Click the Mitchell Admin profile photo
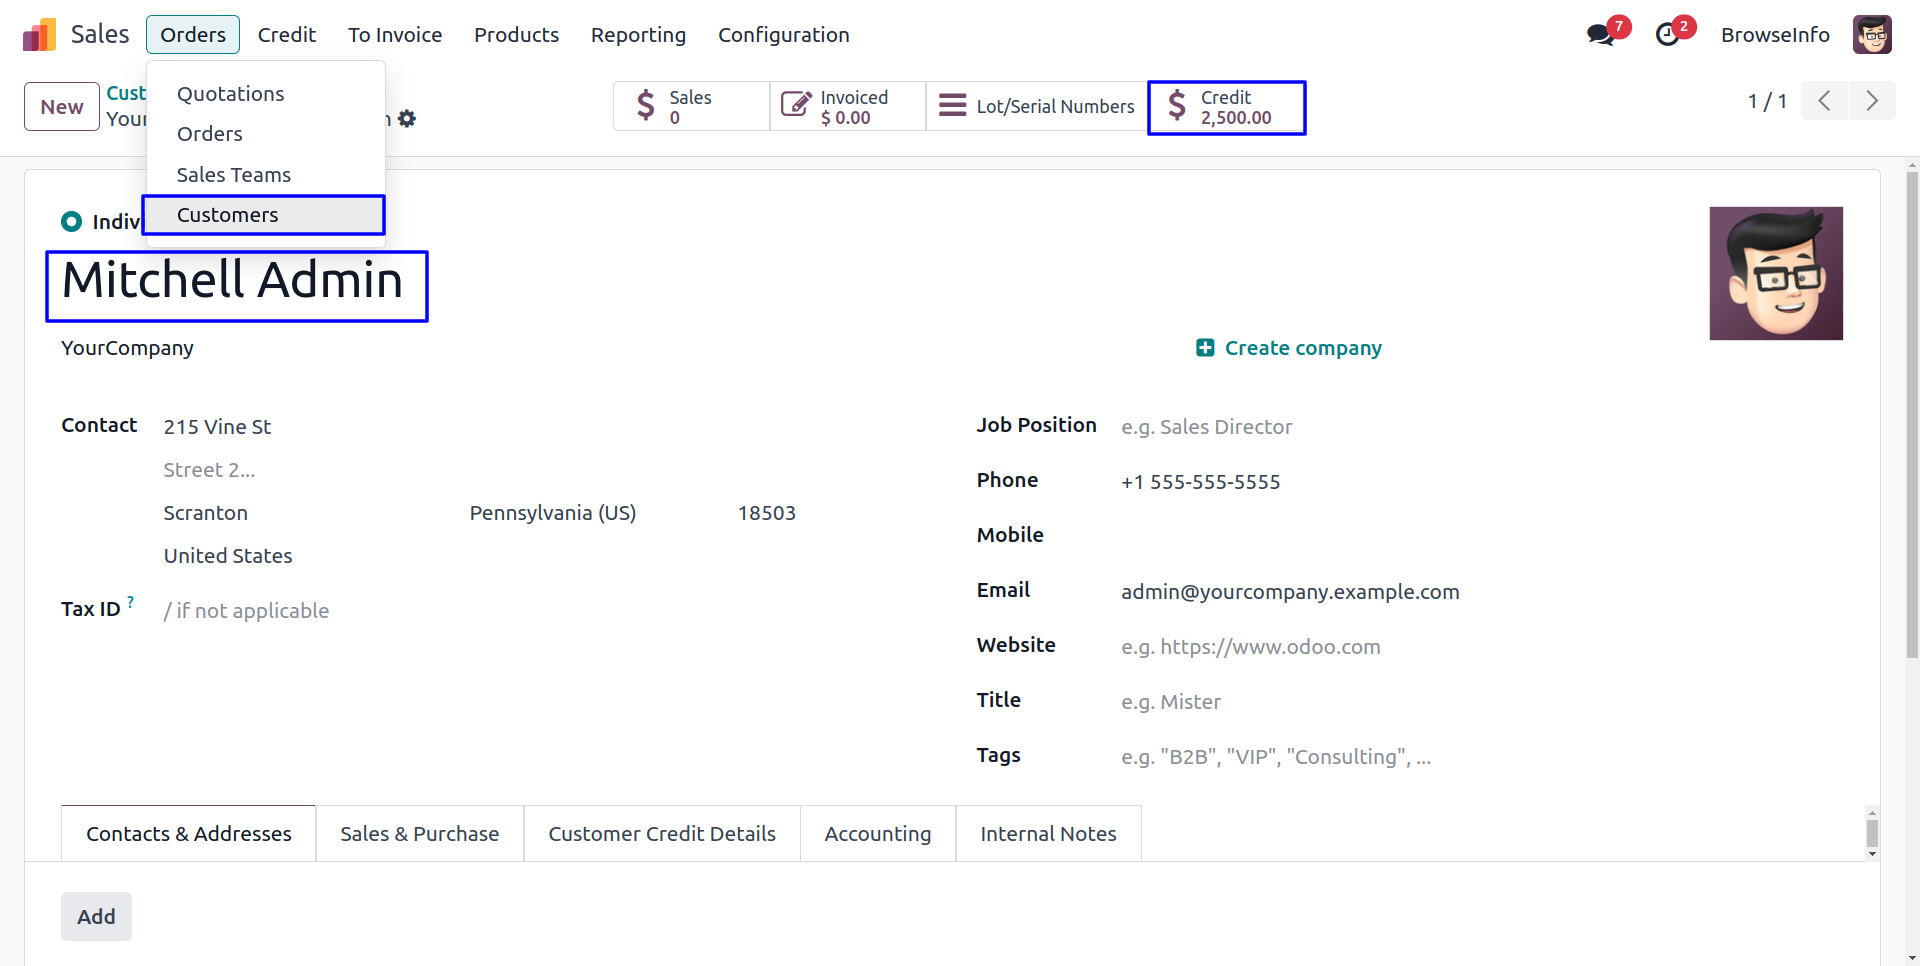The width and height of the screenshot is (1920, 966). coord(1775,273)
